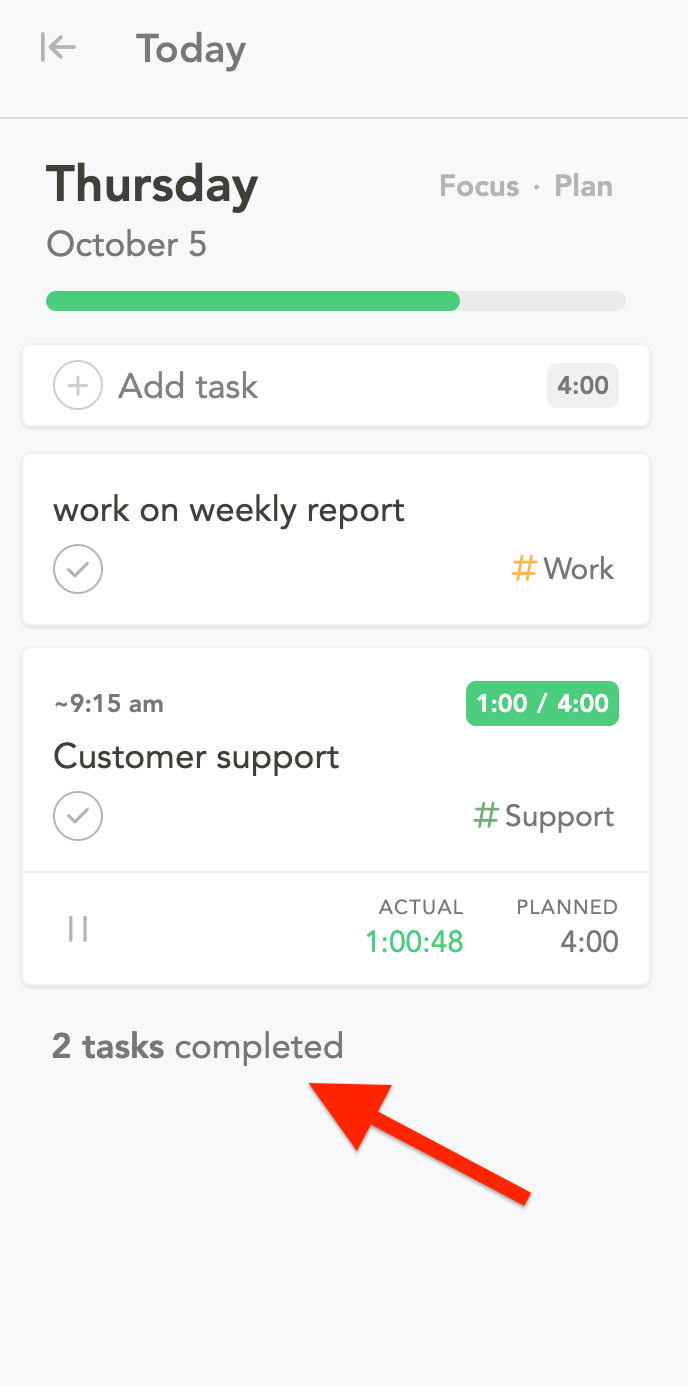This screenshot has height=1386, width=688.
Task: Collapse the Today panel with arrow icon
Action: point(58,47)
